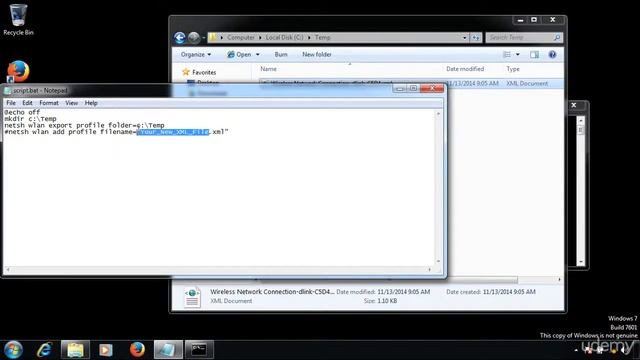Click the '@echo off' line in Notepad
Screen dimensions: 640x360
pos(22,112)
